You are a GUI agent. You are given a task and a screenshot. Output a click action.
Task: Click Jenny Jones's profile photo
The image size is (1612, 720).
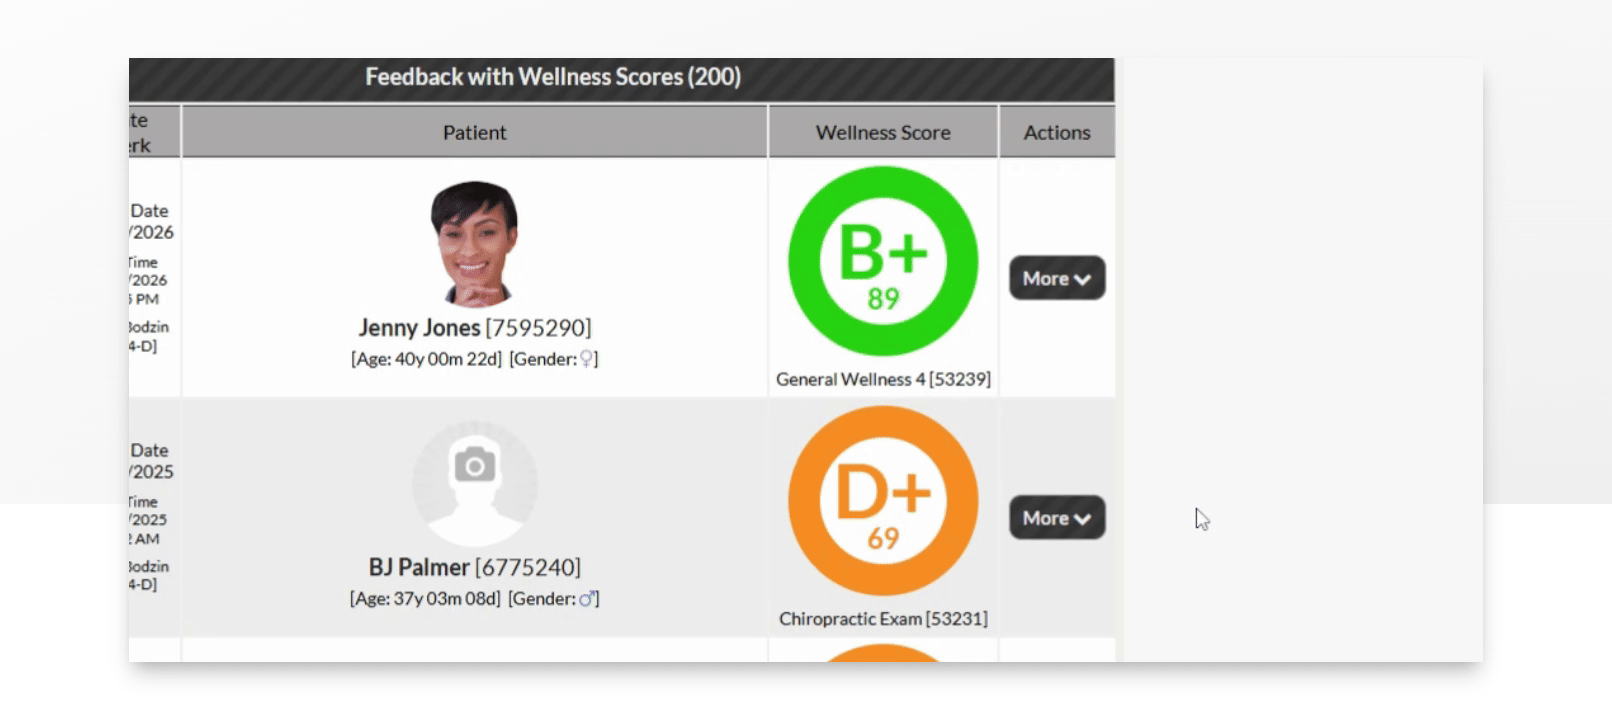tap(474, 243)
